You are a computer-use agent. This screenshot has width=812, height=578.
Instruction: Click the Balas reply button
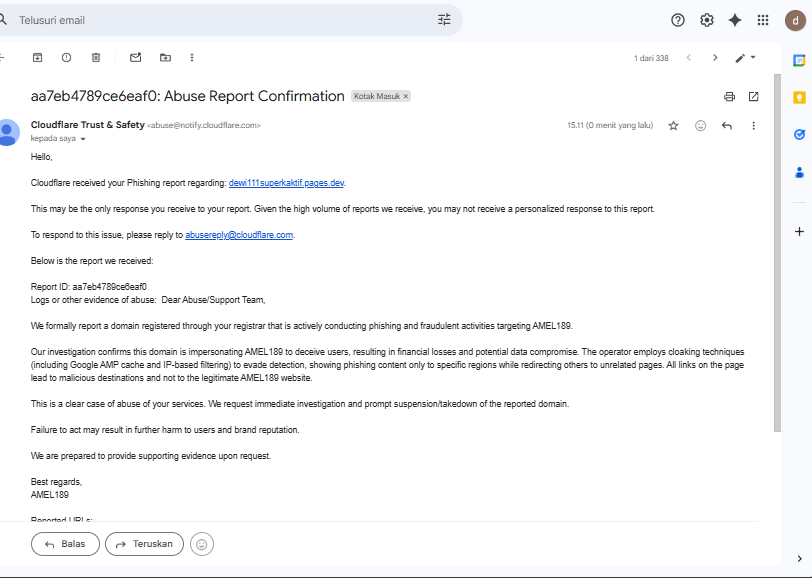point(65,544)
